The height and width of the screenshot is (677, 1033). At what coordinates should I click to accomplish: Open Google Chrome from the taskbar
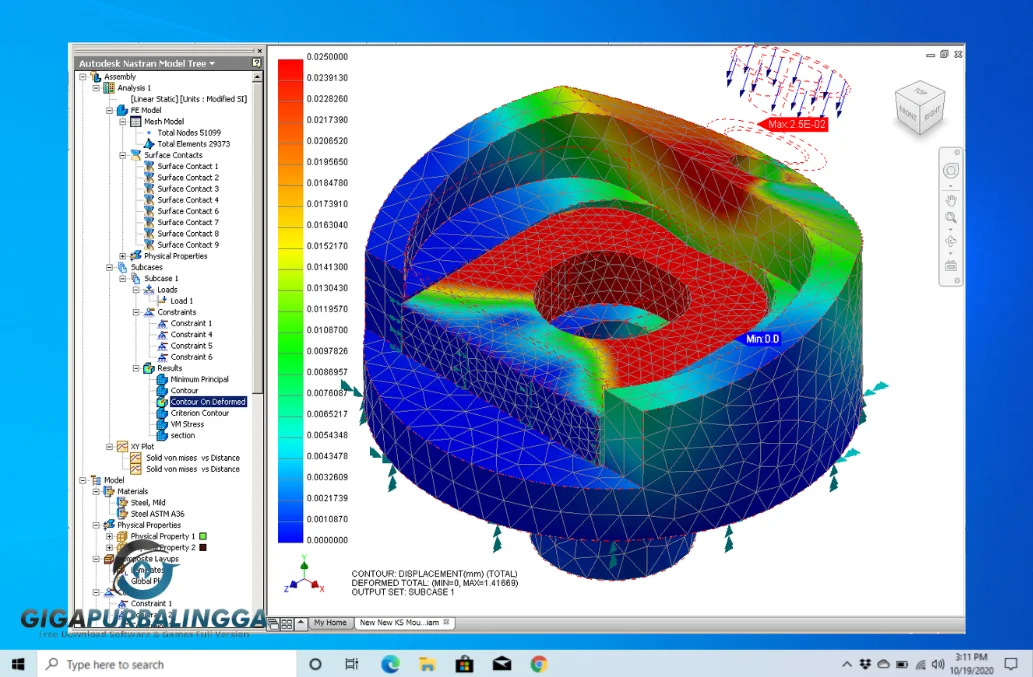click(x=538, y=663)
